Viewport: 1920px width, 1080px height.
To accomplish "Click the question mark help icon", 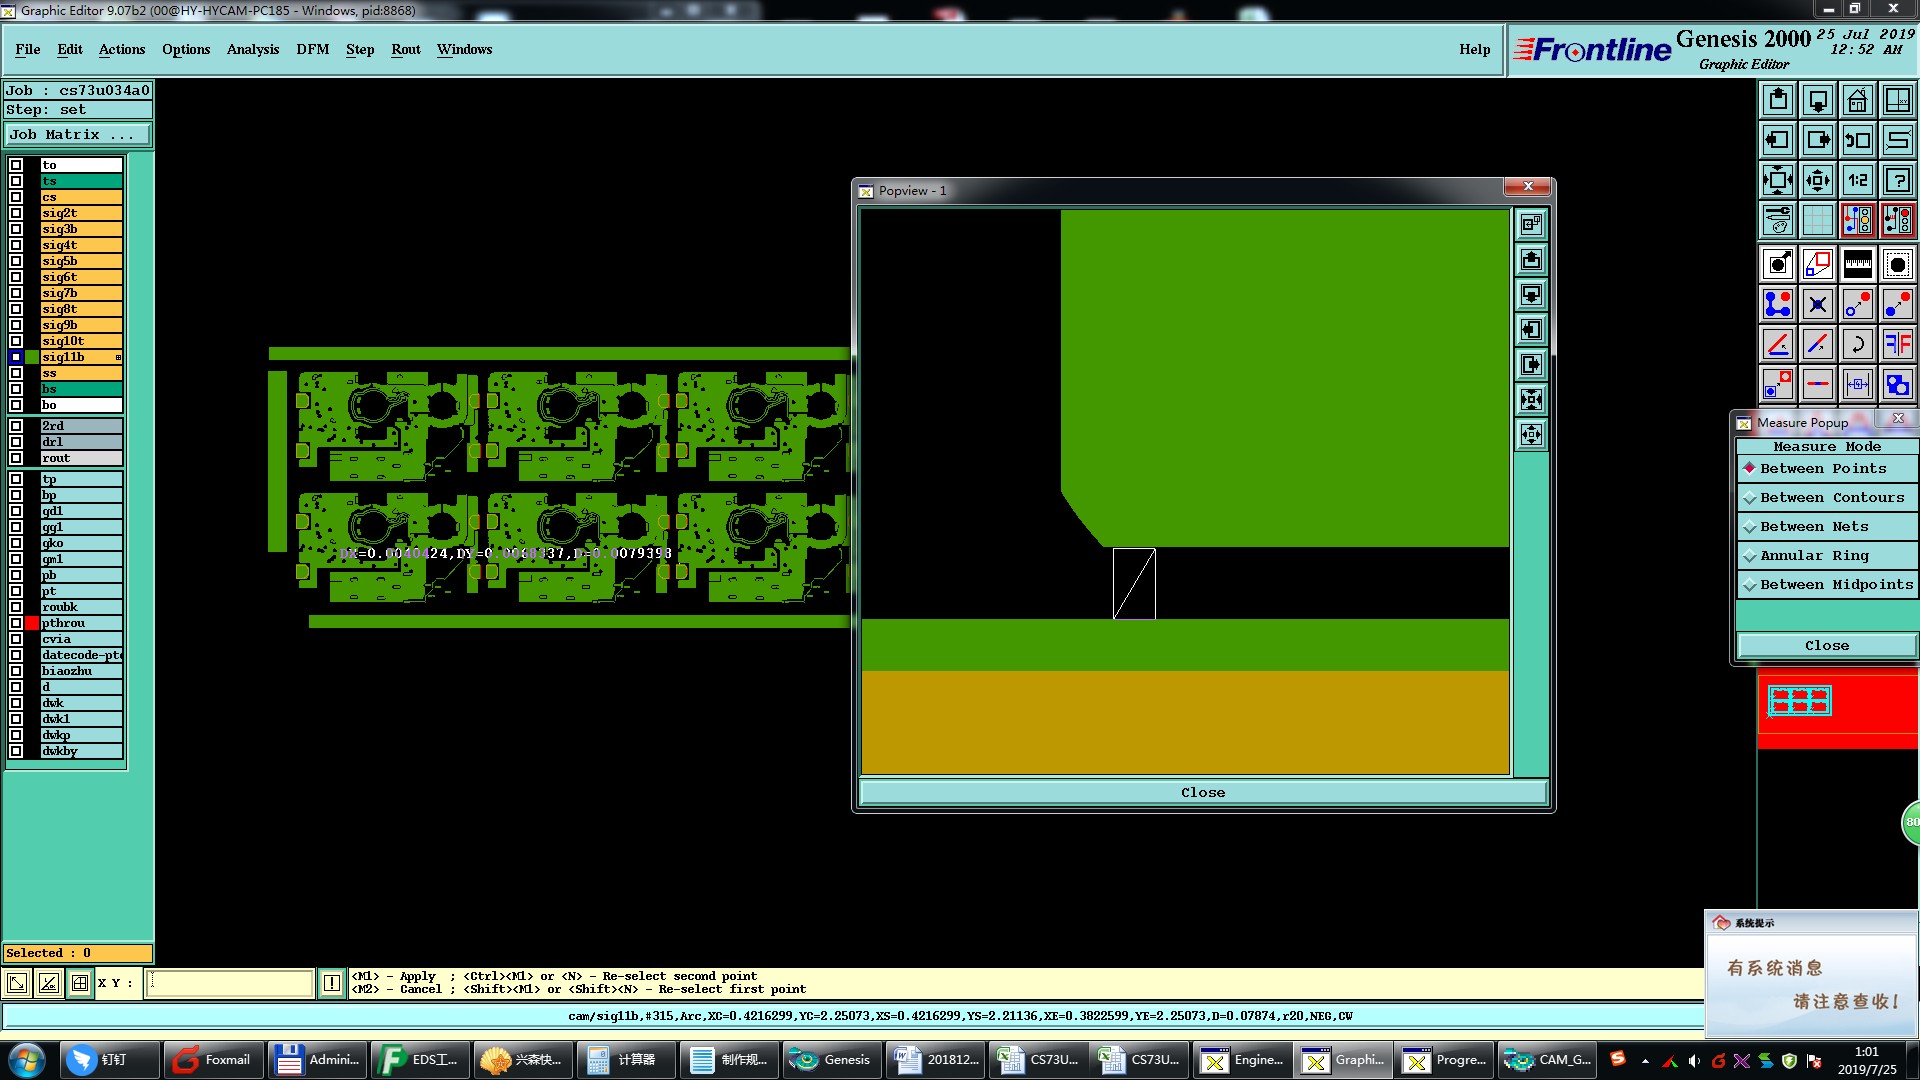I will [x=1897, y=180].
